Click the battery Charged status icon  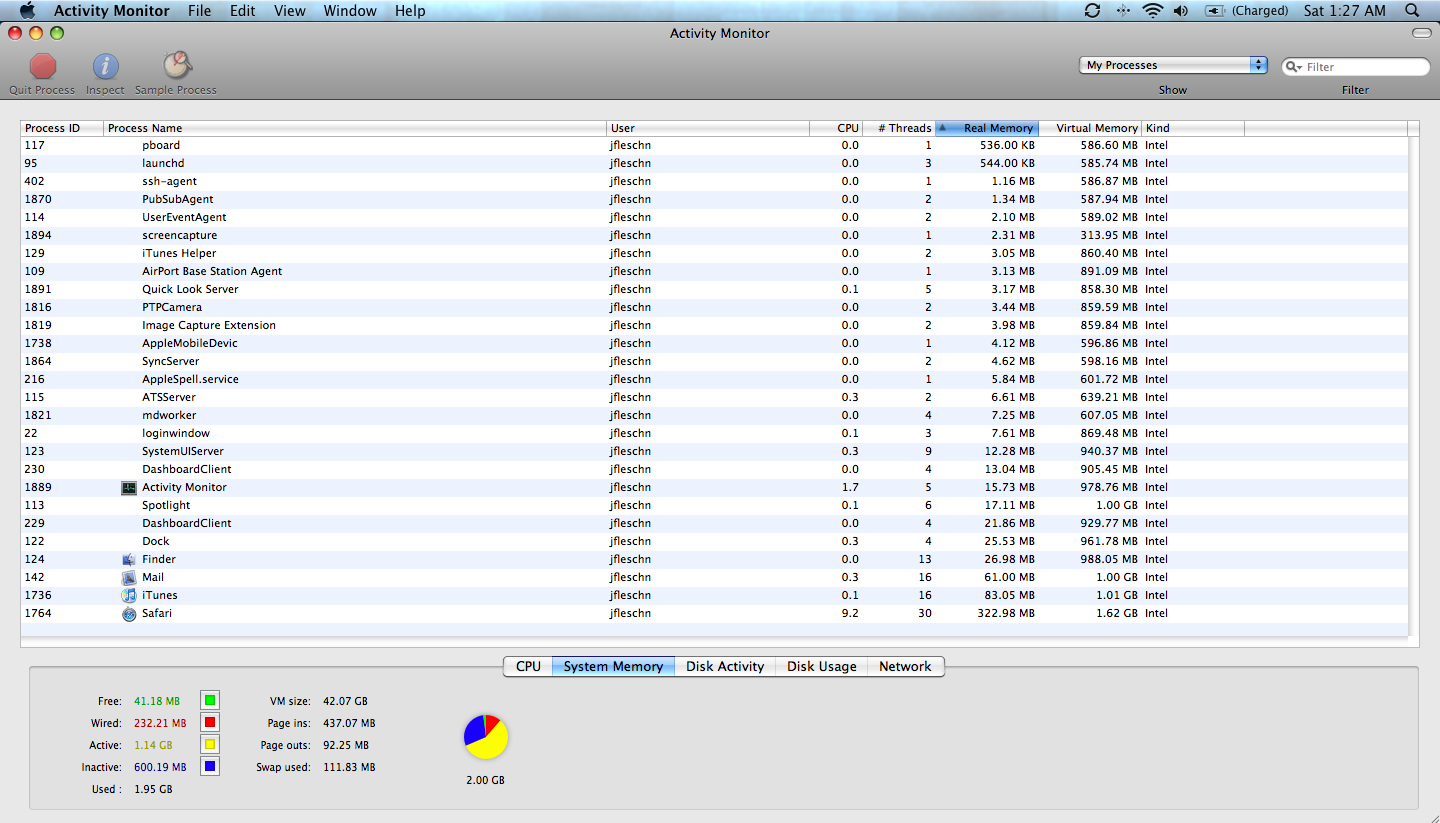(1216, 11)
